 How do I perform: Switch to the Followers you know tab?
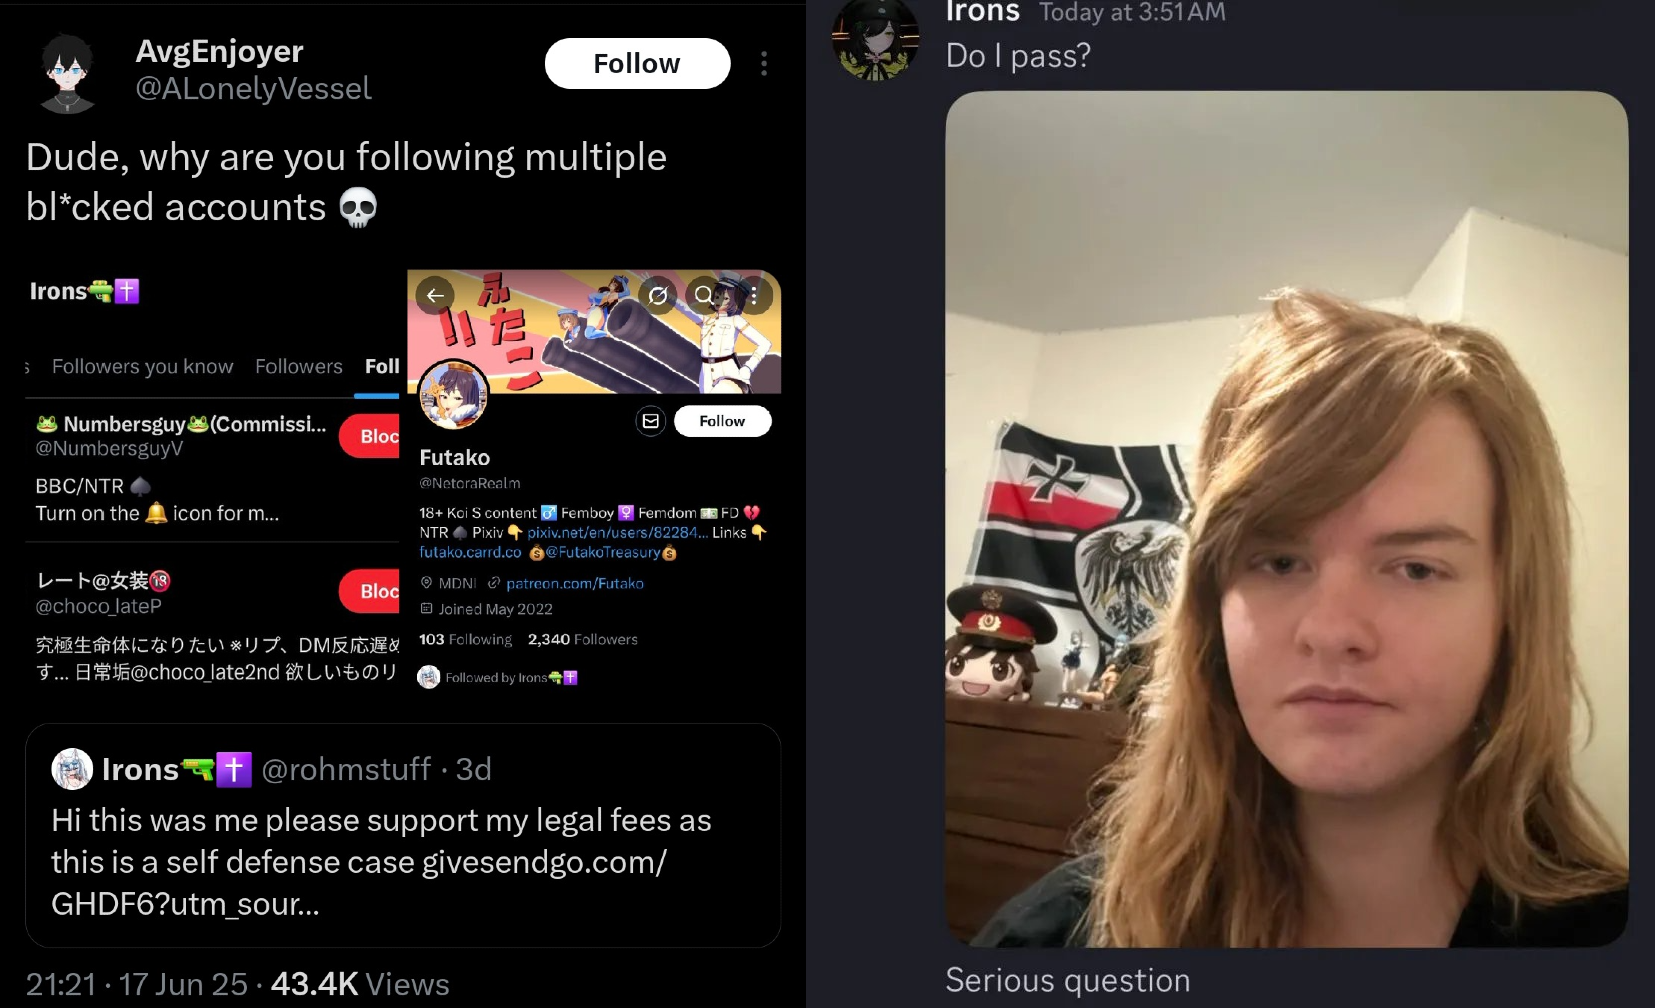(x=142, y=366)
